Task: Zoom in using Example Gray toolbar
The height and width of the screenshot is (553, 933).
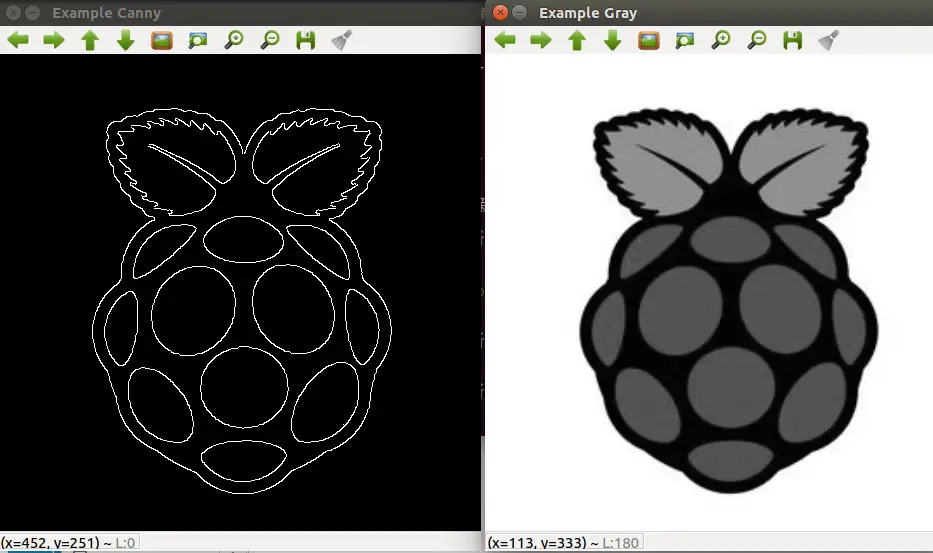Action: pos(721,40)
